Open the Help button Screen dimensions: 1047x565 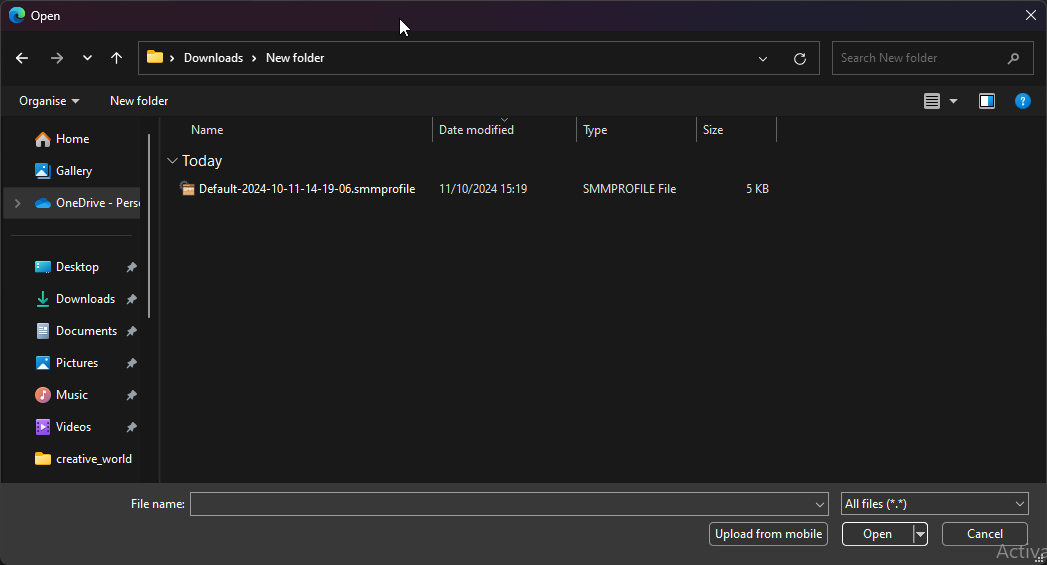(1022, 101)
